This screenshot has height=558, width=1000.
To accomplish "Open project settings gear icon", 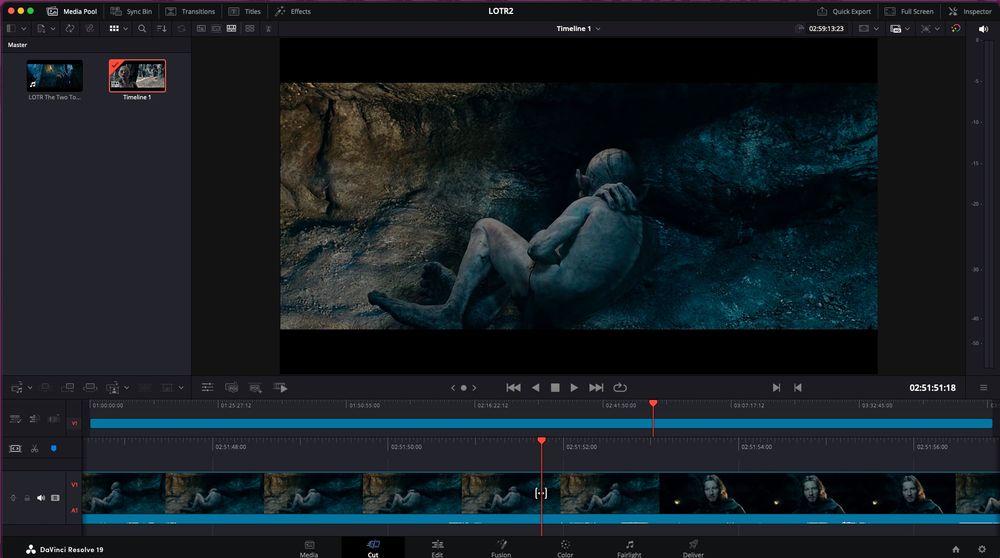I will [x=982, y=549].
